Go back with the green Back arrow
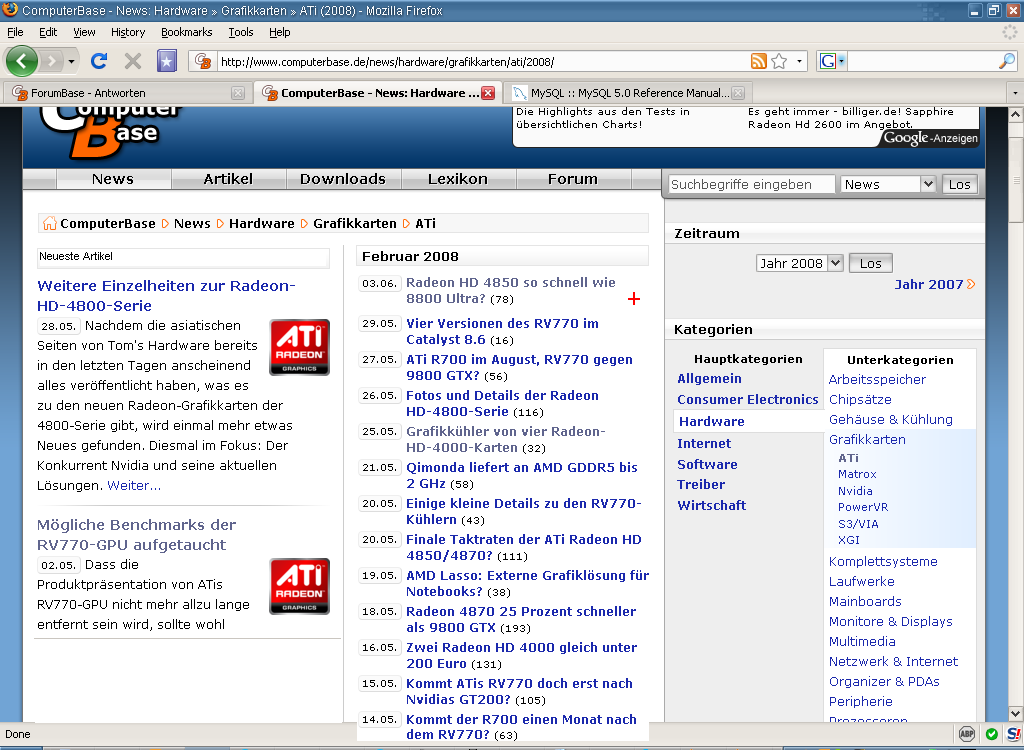 coord(22,61)
